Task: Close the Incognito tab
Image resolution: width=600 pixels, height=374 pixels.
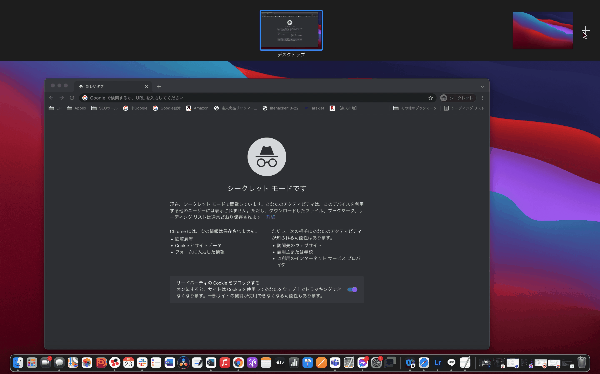Action: (x=146, y=87)
